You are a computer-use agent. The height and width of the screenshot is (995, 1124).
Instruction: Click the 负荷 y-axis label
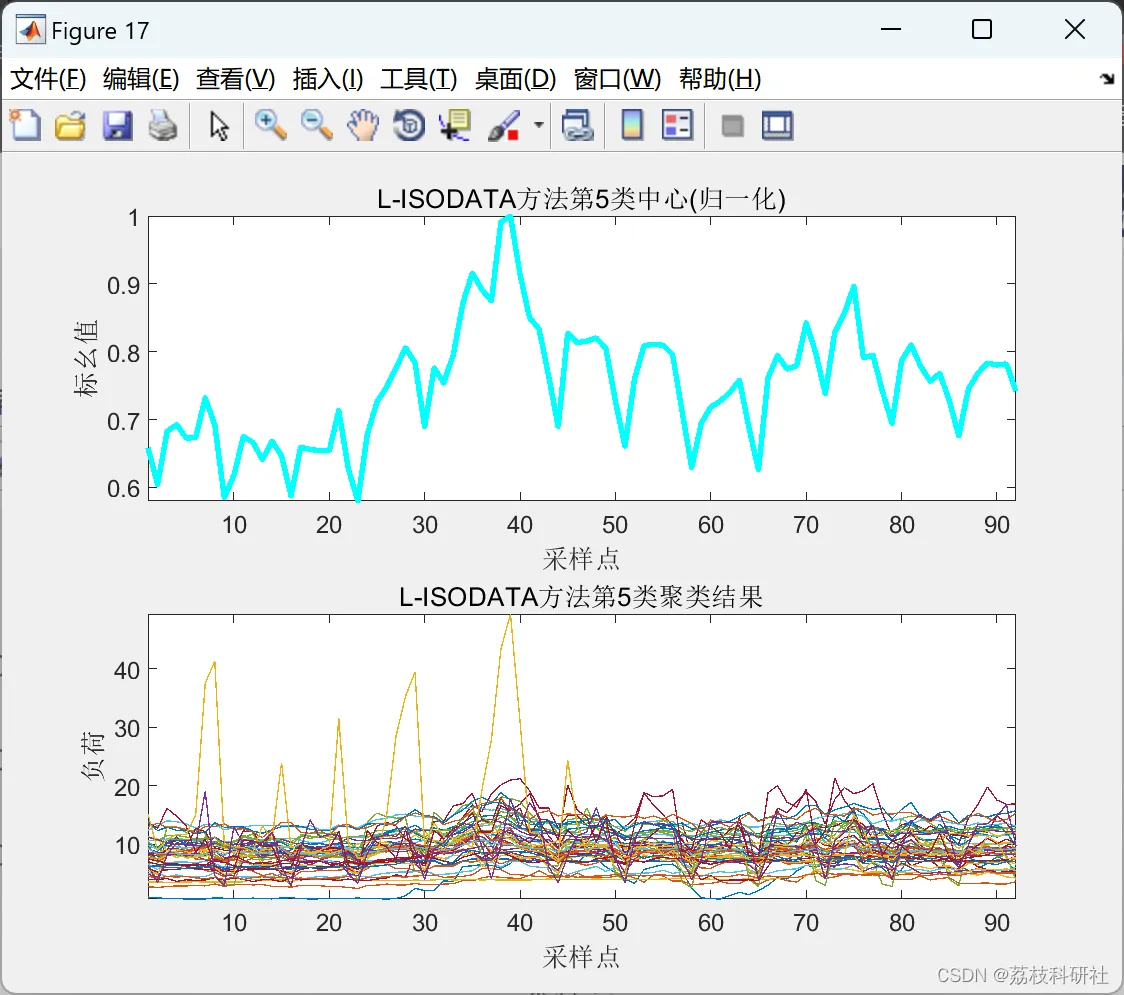point(92,756)
